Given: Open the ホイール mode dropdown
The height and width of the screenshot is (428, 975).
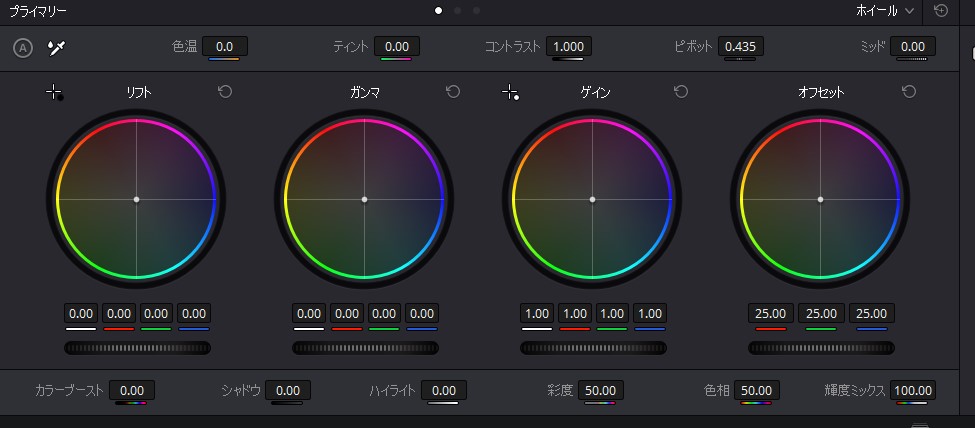Looking at the screenshot, I should pos(885,11).
